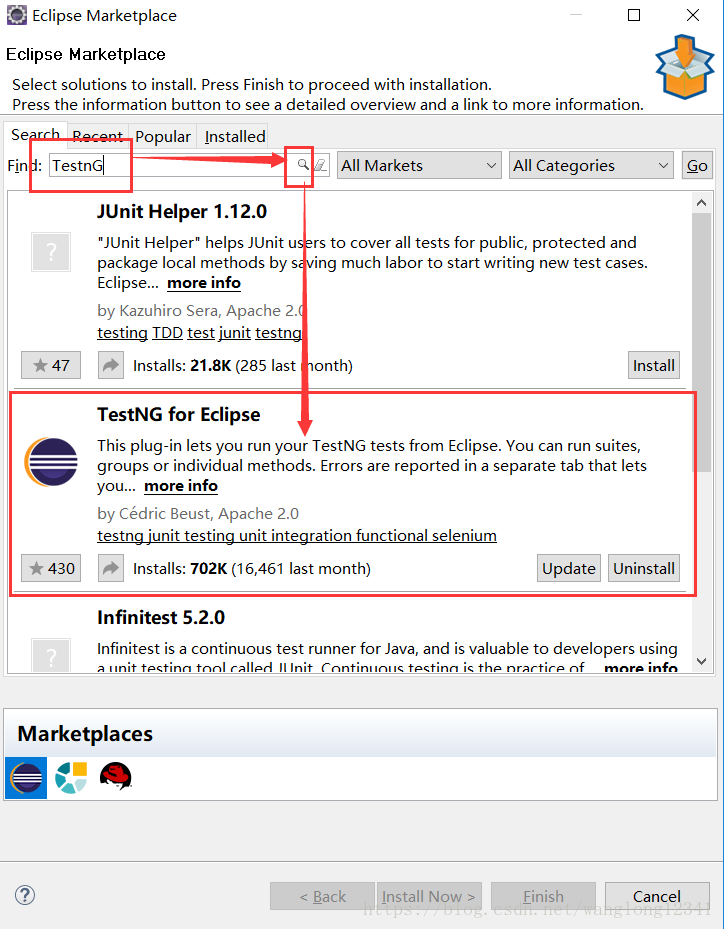Click share arrow icon for JUnit Helper
The height and width of the screenshot is (929, 724).
tap(111, 365)
